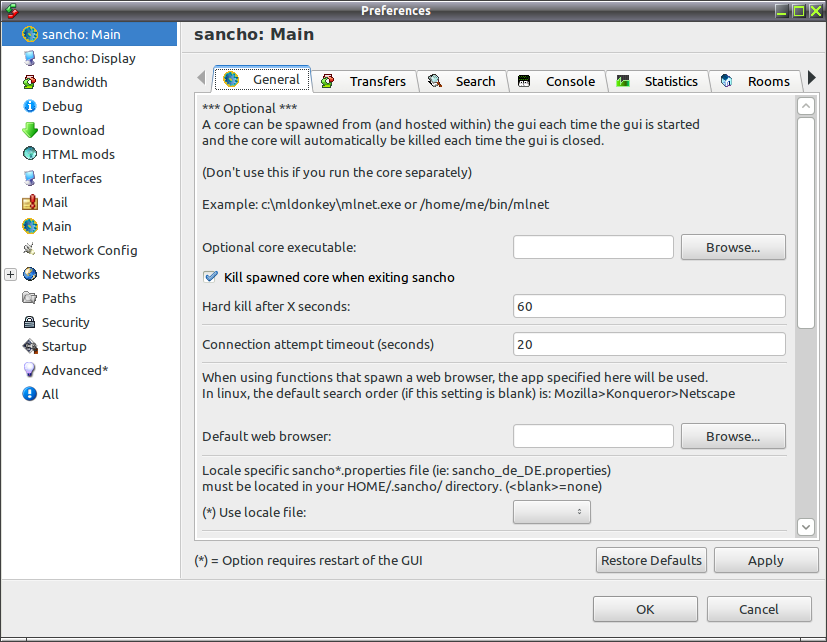Show earlier tabs with left arrow

[x=201, y=78]
